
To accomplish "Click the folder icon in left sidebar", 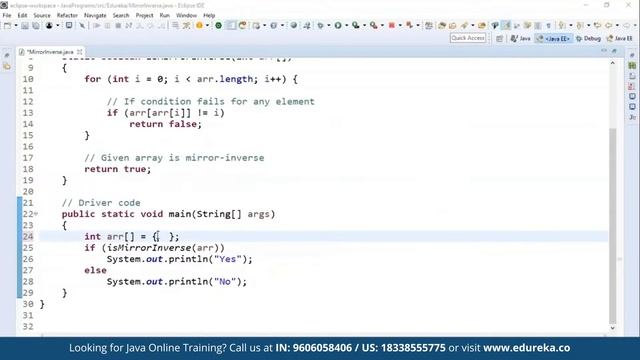I will [x=7, y=66].
